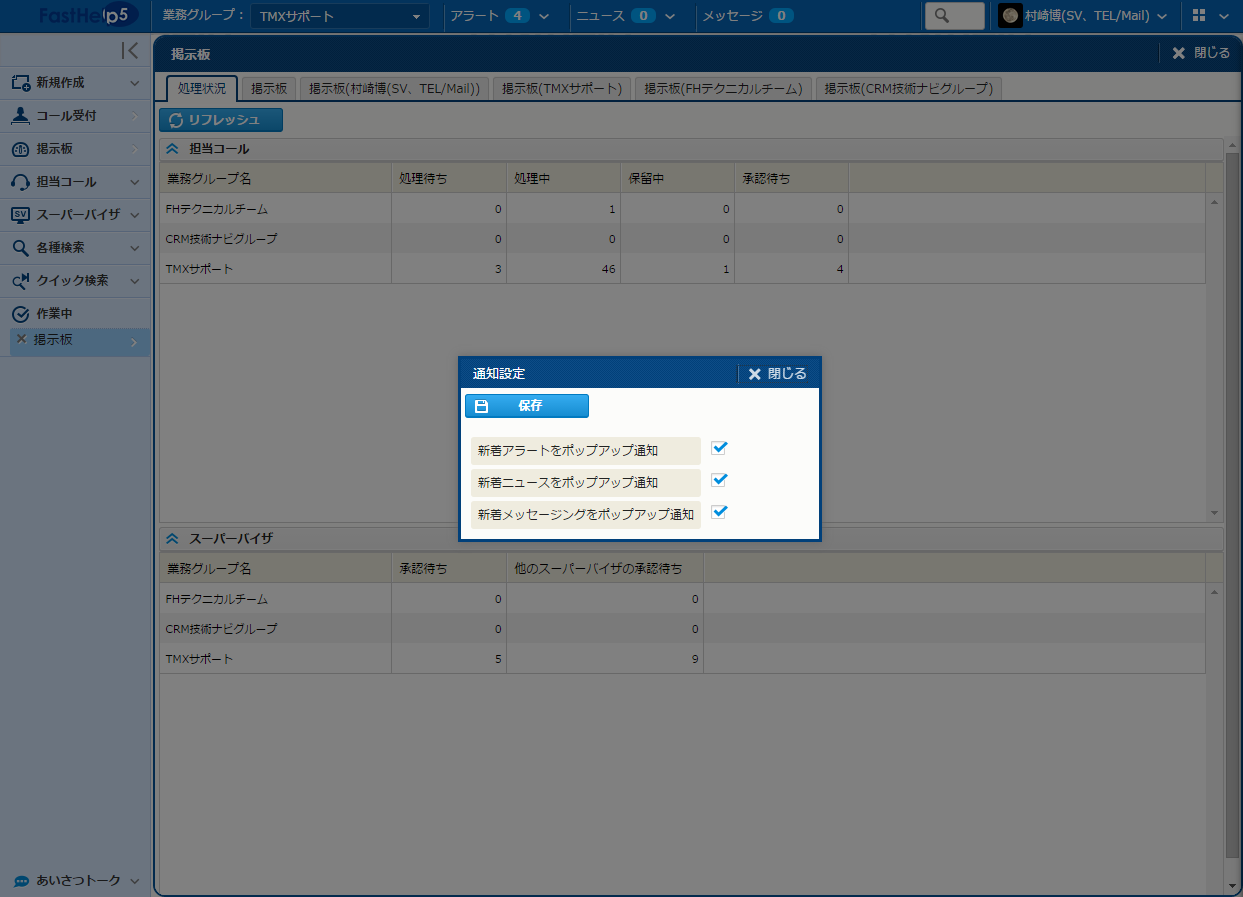
Task: Open コール受付 from the sidebar
Action: point(66,116)
